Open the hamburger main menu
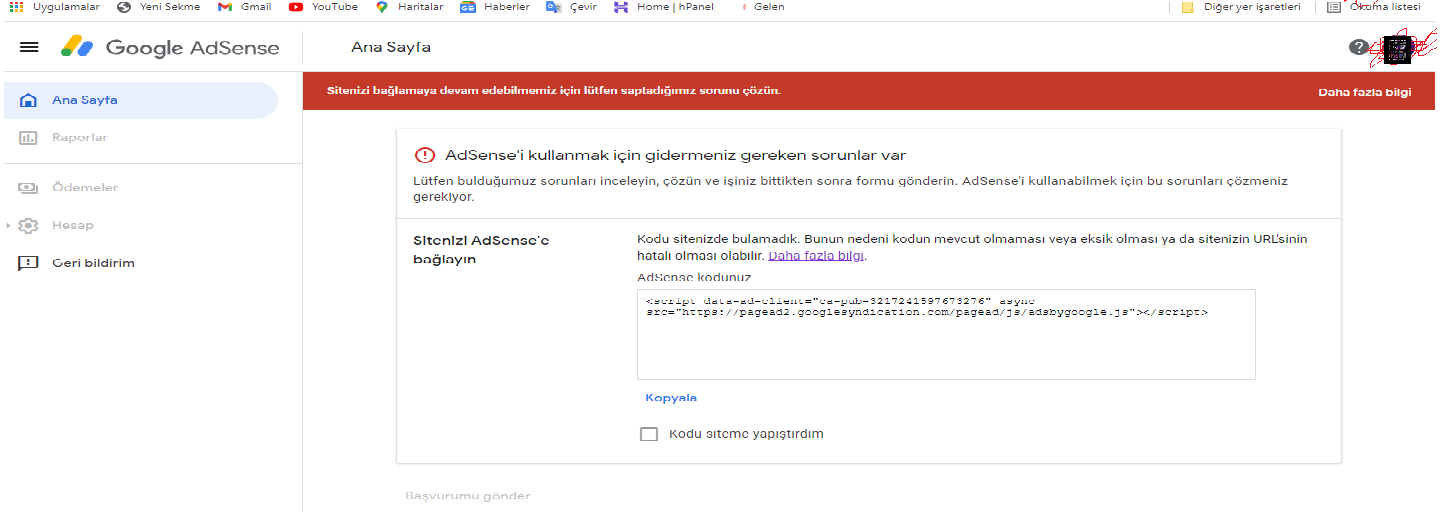Viewport: 1442px width, 514px height. (29, 47)
